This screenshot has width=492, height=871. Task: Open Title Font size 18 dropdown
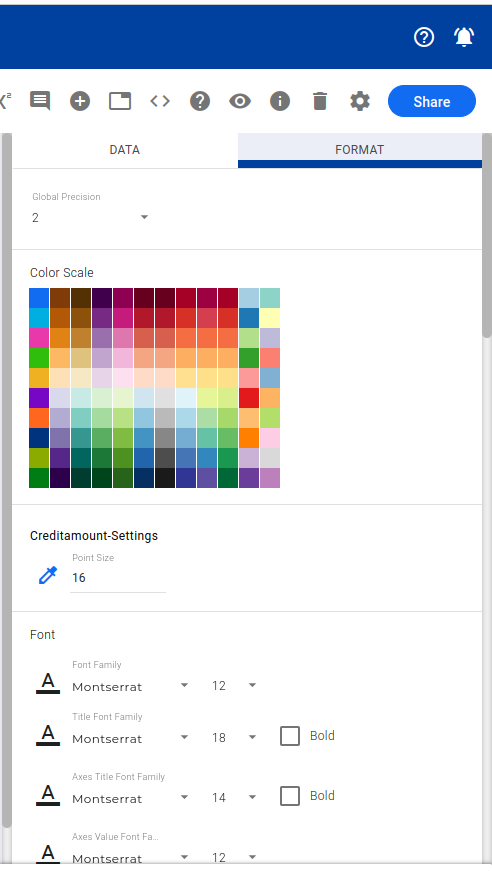point(234,738)
